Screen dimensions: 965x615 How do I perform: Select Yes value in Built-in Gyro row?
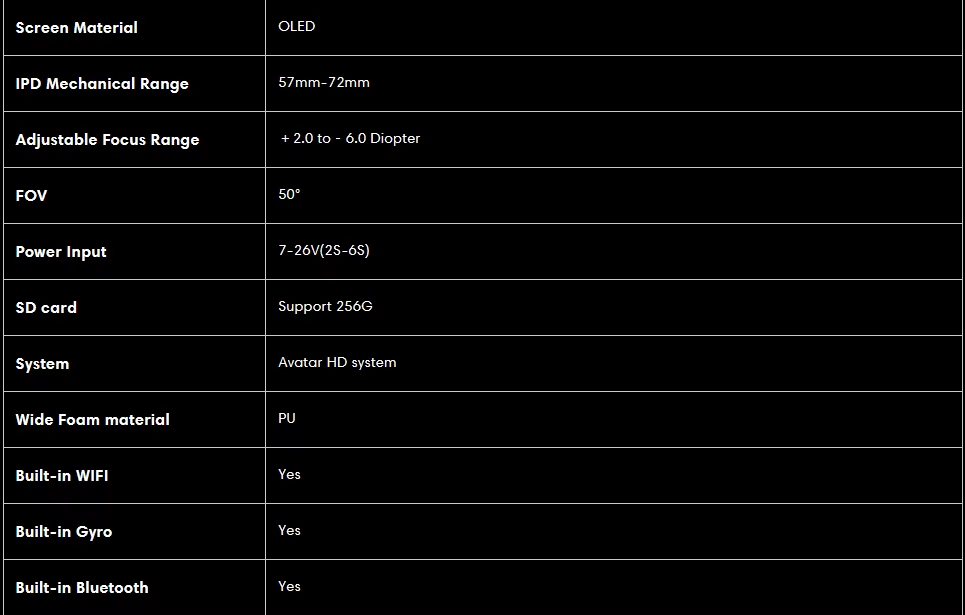point(289,531)
